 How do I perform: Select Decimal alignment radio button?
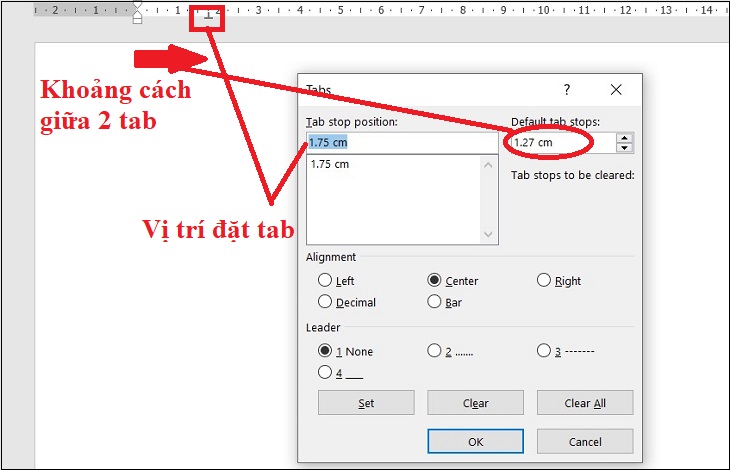325,302
